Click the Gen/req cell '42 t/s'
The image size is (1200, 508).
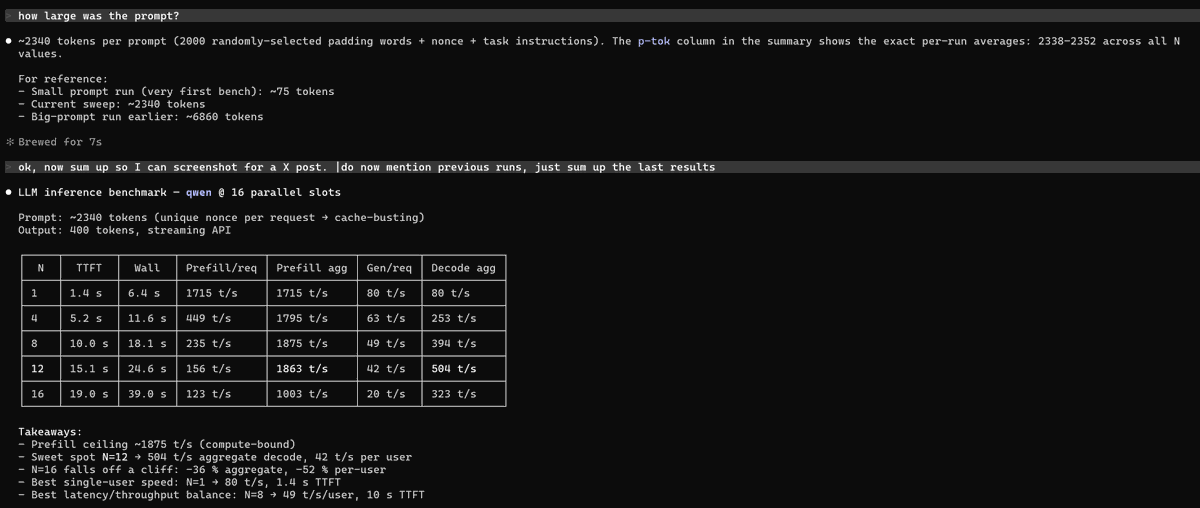(387, 368)
